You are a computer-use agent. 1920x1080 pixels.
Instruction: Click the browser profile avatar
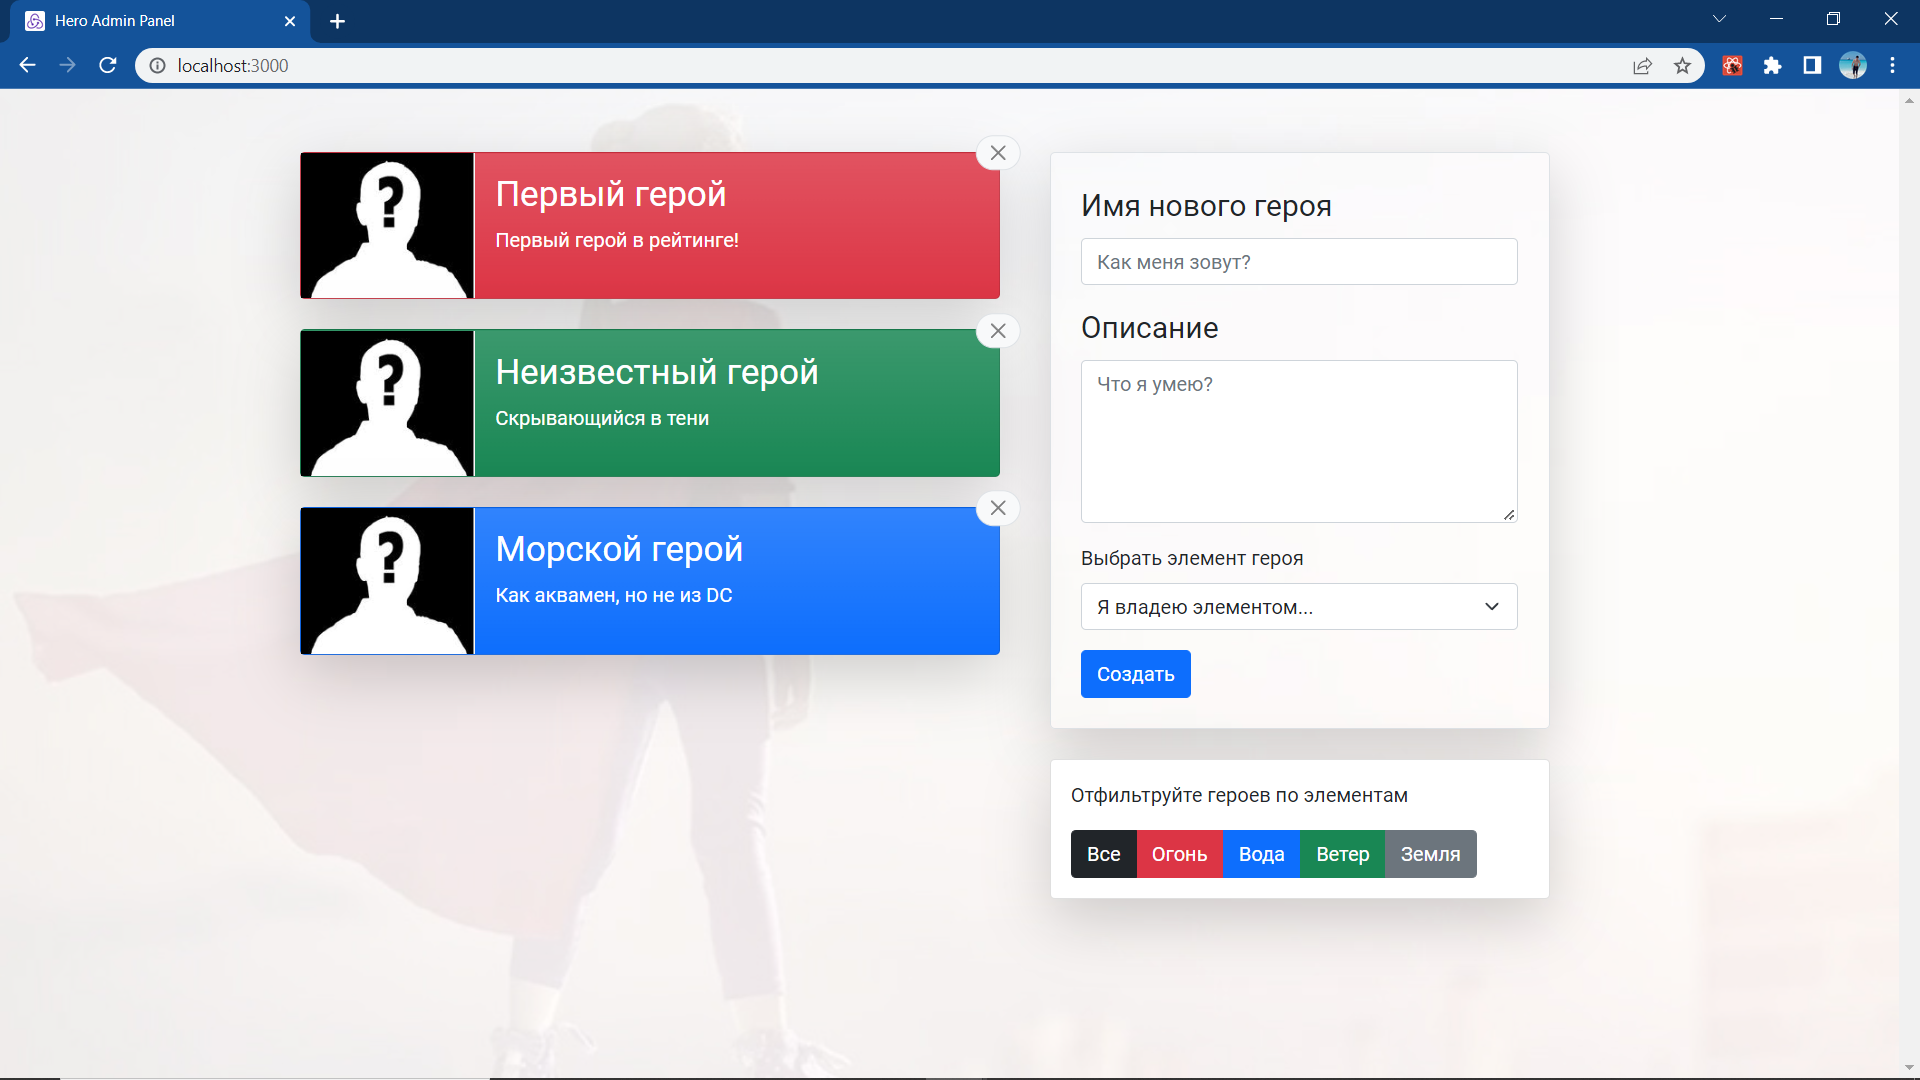pyautogui.click(x=1853, y=65)
